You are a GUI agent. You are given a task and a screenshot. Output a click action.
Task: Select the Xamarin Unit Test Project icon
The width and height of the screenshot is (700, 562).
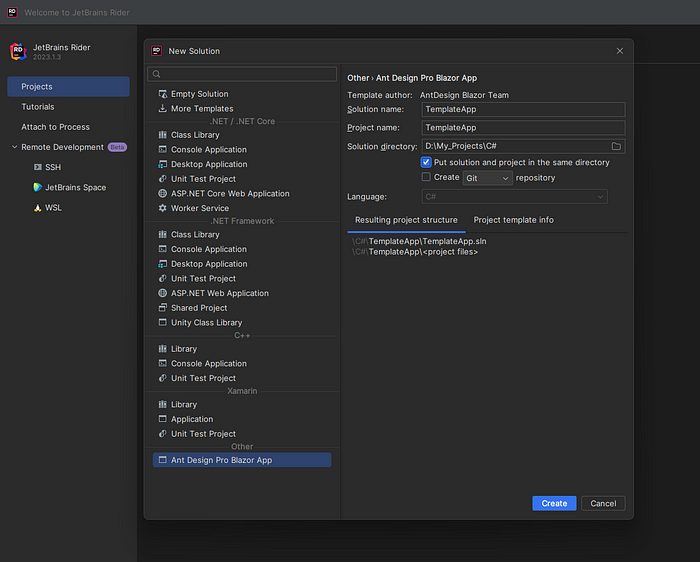tap(162, 434)
